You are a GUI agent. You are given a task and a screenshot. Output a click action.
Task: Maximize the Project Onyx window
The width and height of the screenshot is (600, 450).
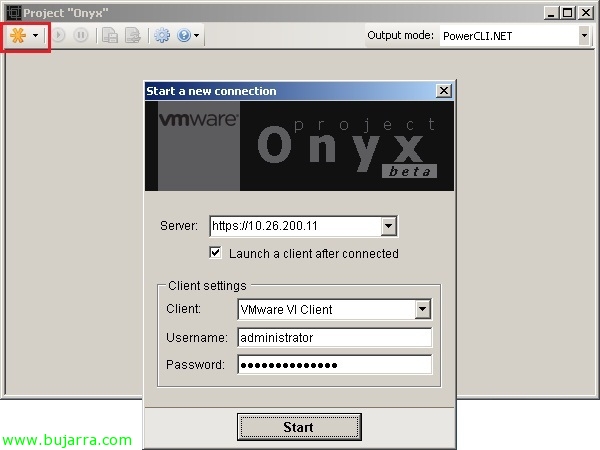568,13
